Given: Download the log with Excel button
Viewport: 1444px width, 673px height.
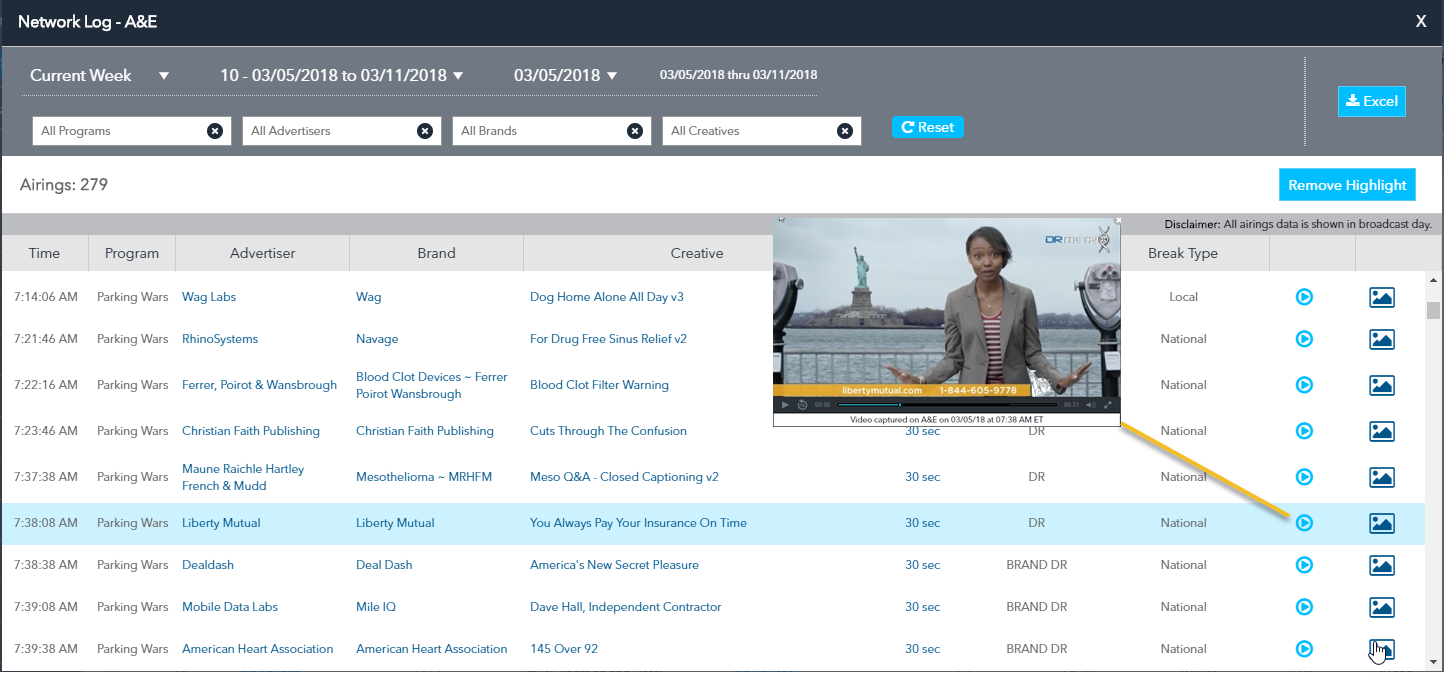Looking at the screenshot, I should point(1371,101).
